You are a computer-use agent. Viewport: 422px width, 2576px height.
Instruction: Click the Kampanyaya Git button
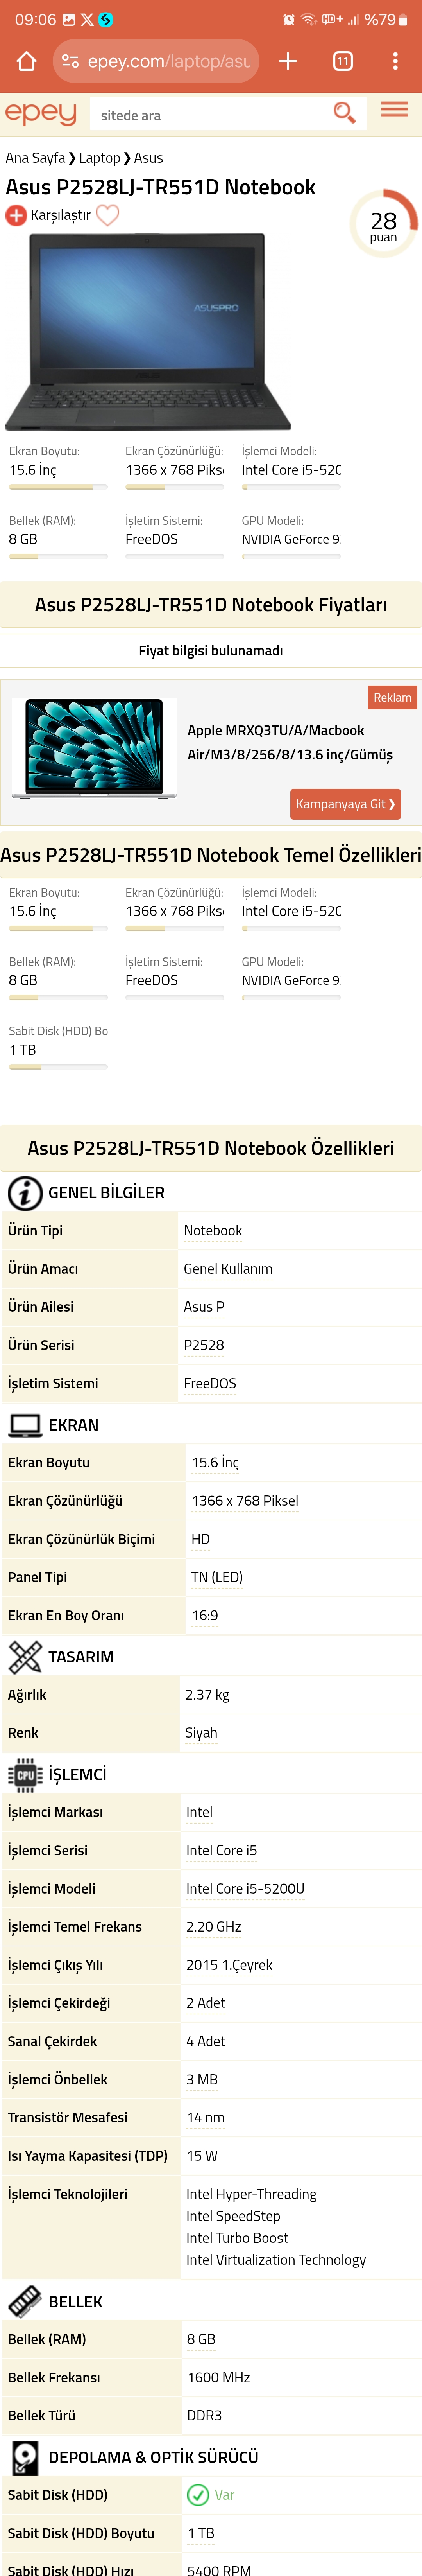(345, 804)
